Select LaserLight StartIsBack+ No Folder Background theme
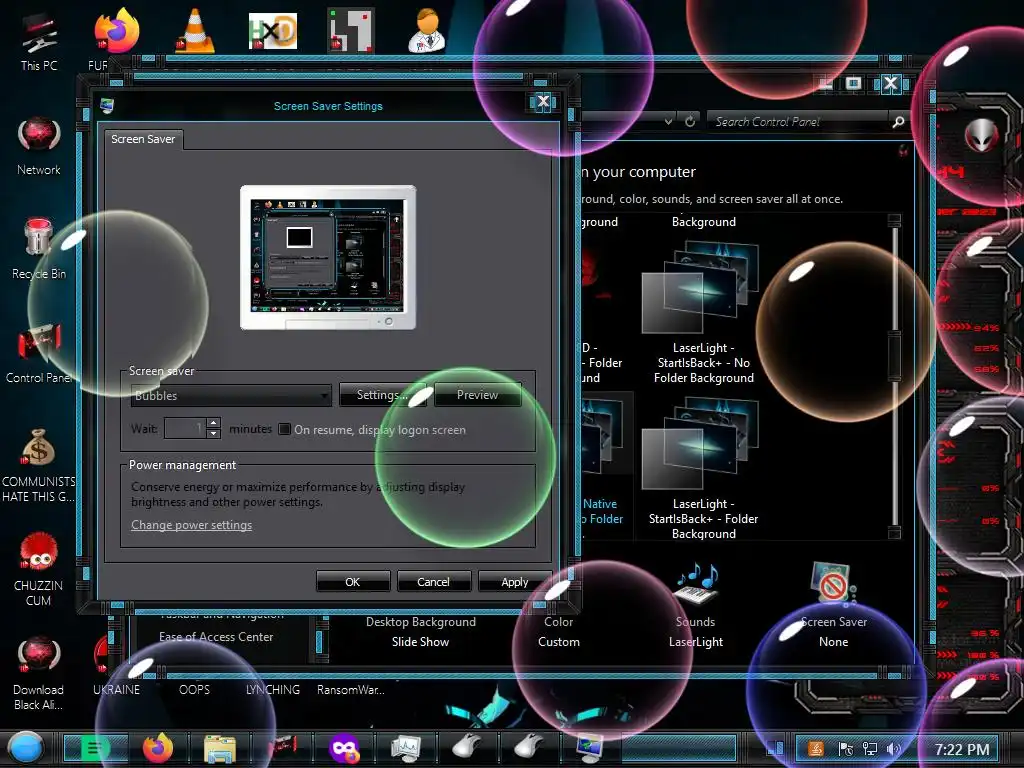This screenshot has height=768, width=1024. (x=703, y=312)
